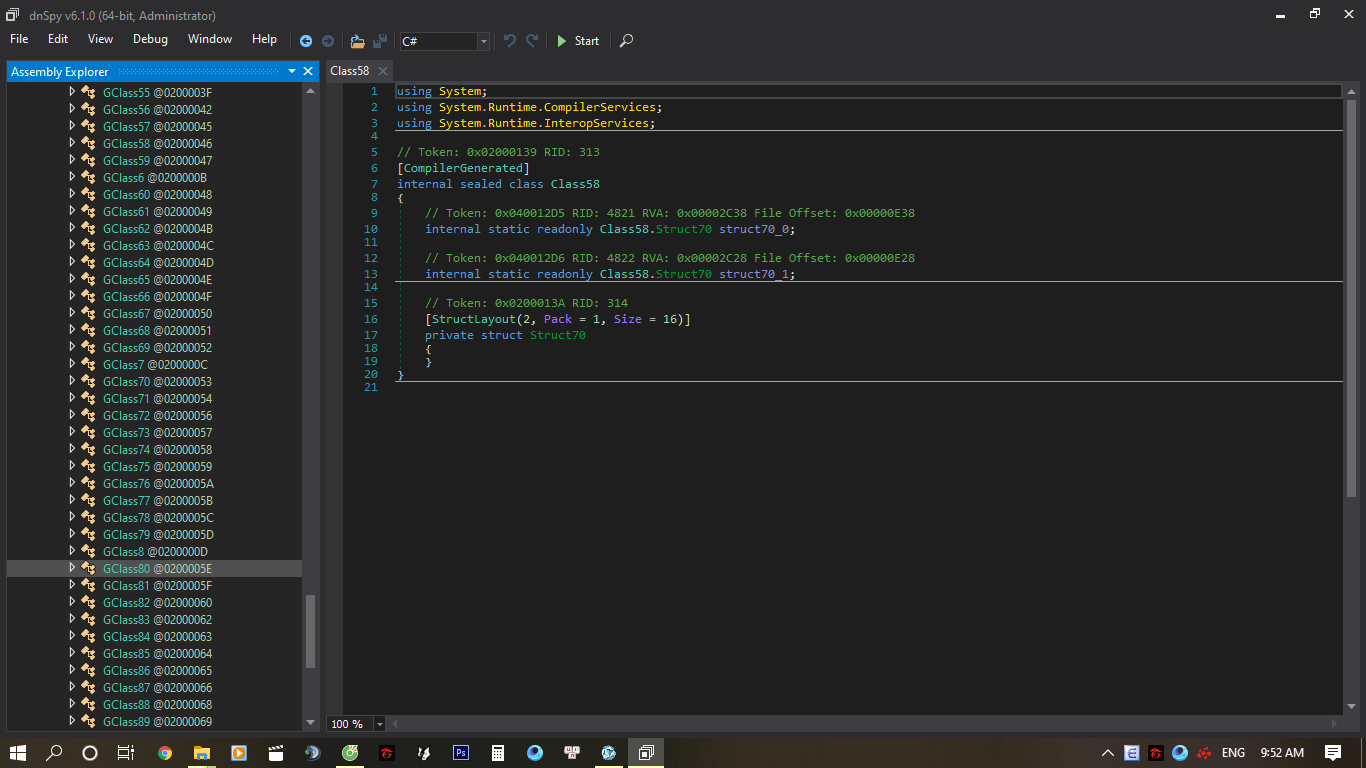This screenshot has width=1366, height=768.
Task: Open Photoshop from the taskbar
Action: [x=461, y=752]
